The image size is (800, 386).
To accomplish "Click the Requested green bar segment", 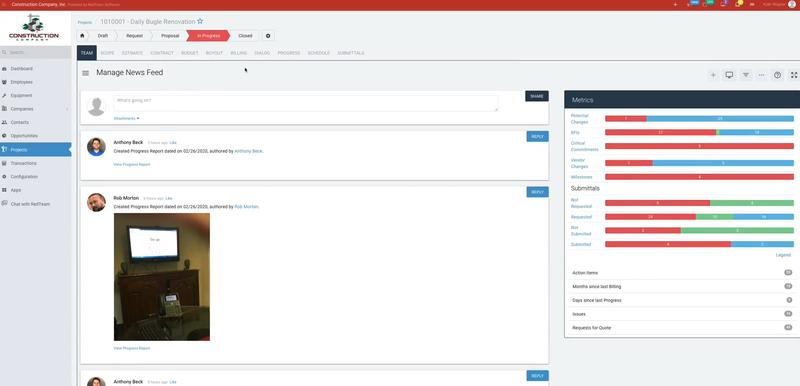I will (715, 217).
